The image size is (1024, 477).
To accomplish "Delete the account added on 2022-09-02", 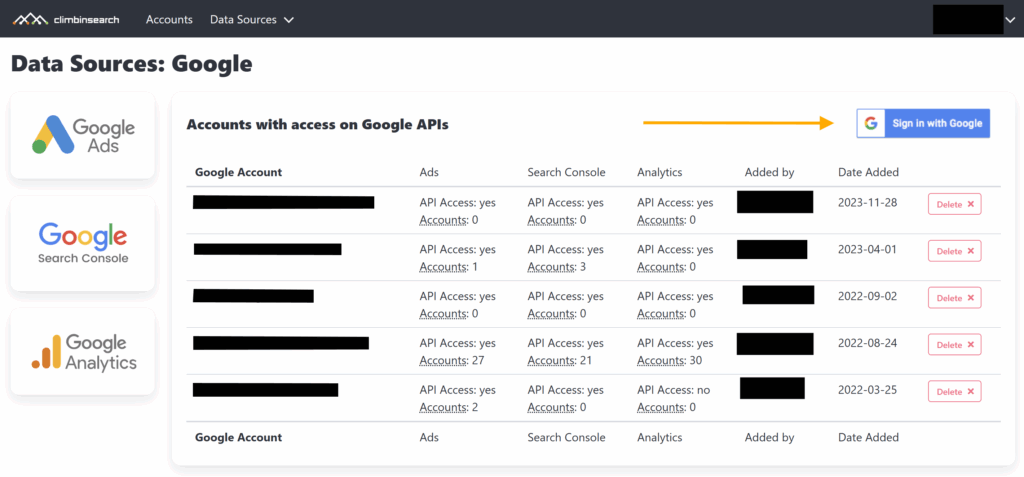I will pyautogui.click(x=954, y=298).
